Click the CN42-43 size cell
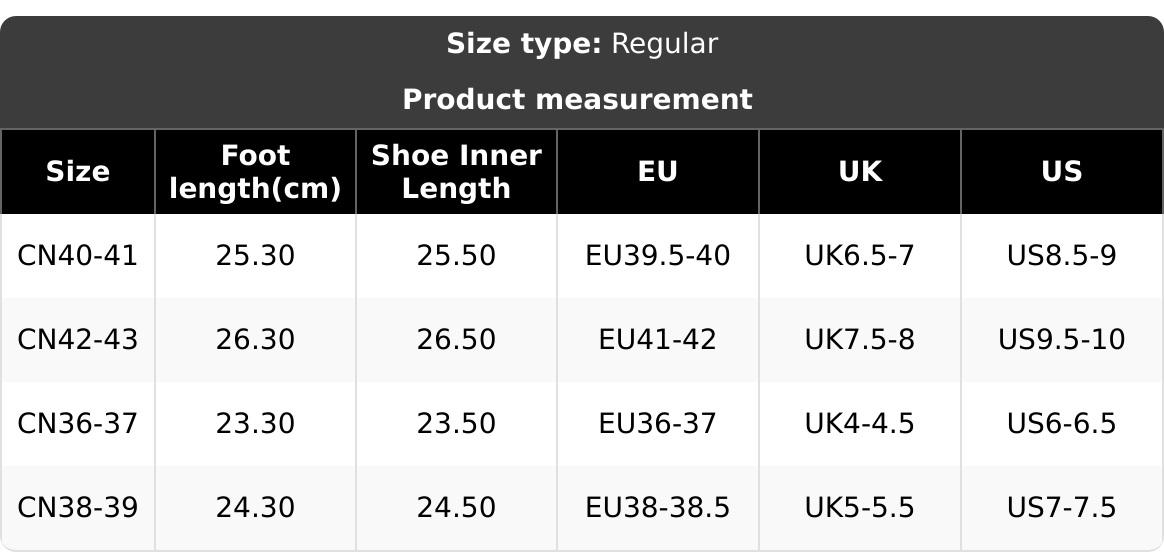This screenshot has height=552, width=1164. [78, 340]
